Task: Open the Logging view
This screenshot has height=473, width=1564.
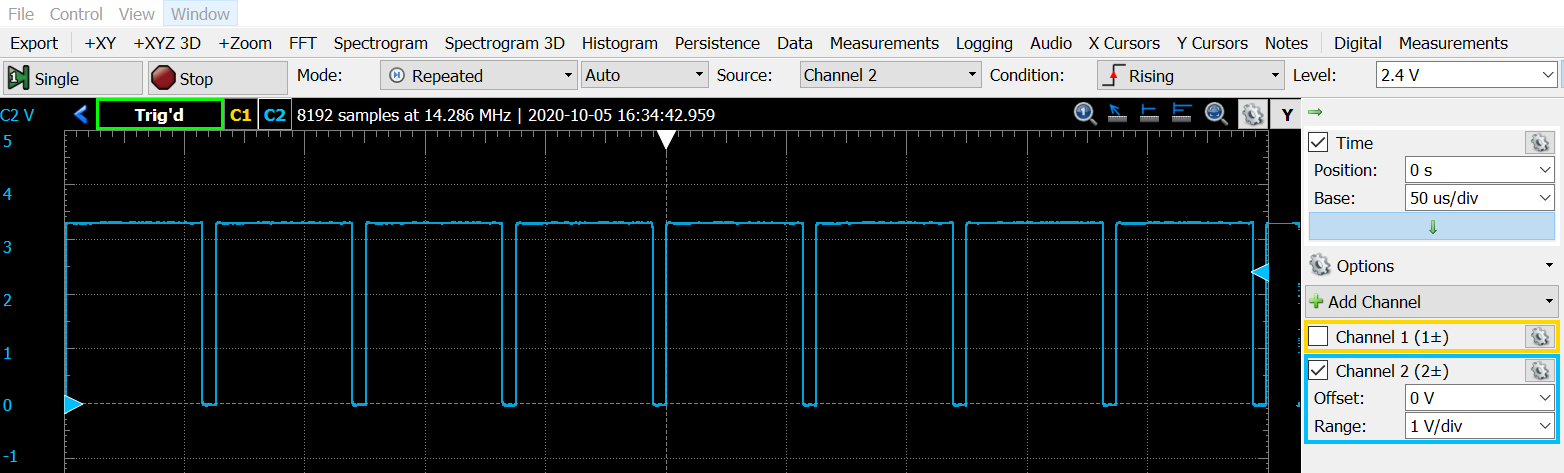Action: [984, 43]
